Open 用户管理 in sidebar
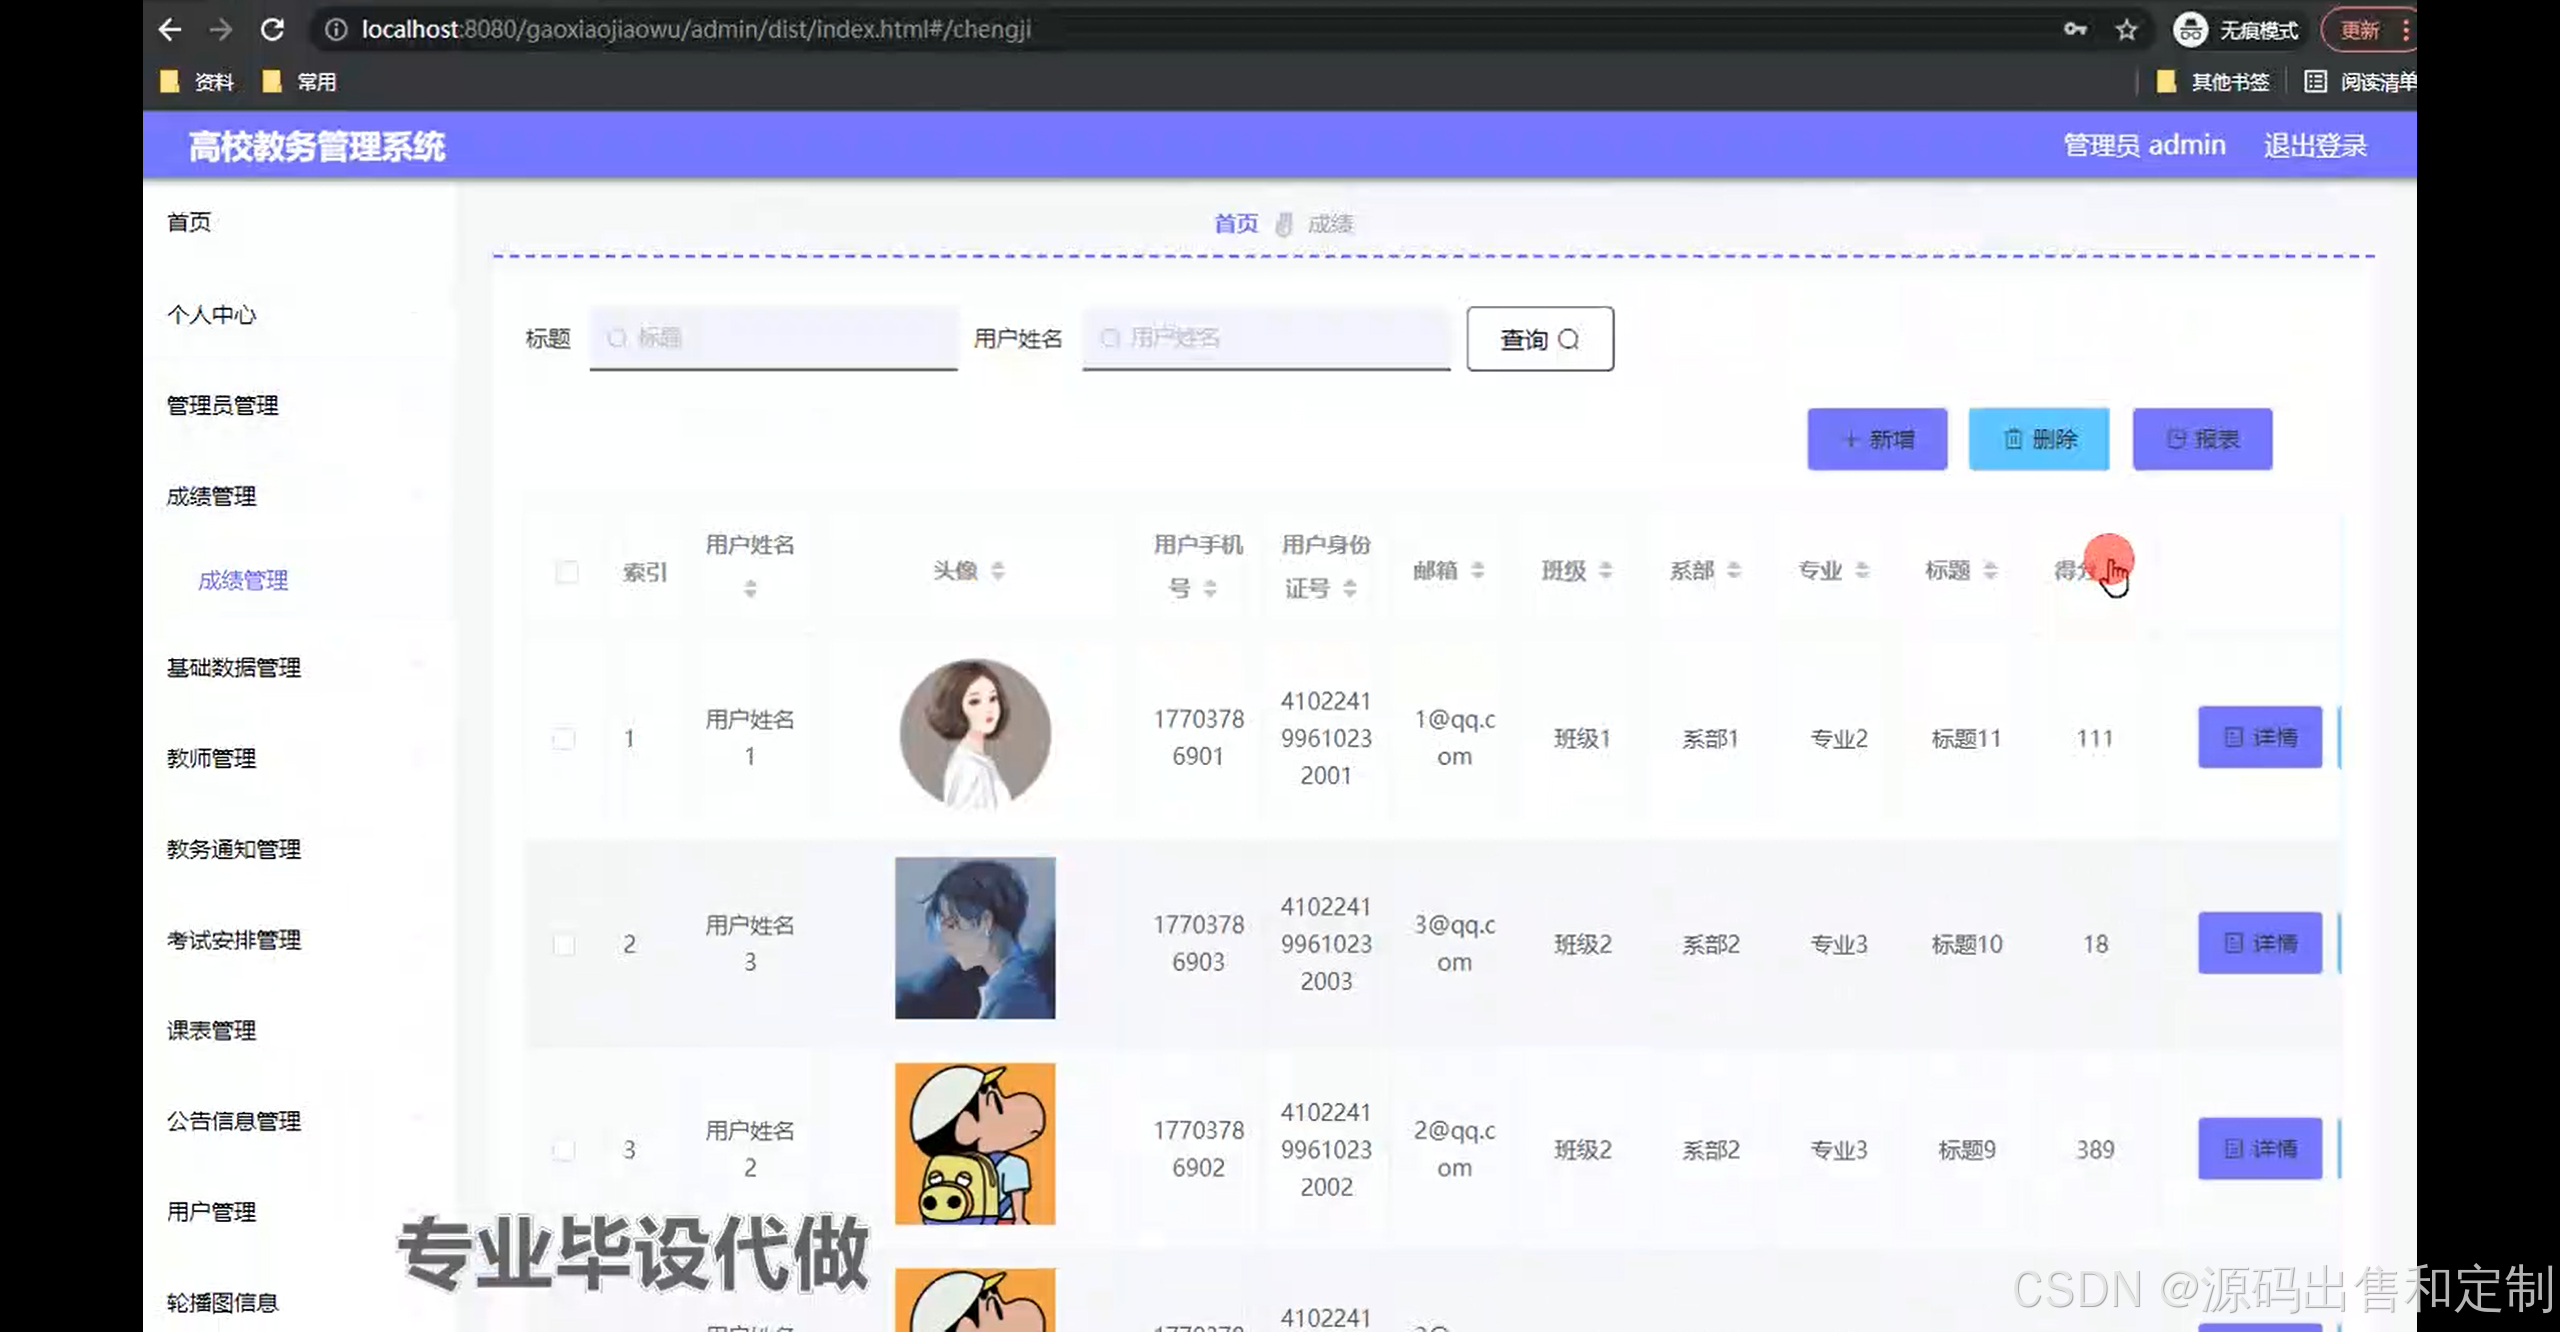Image resolution: width=2560 pixels, height=1332 pixels. click(x=211, y=1212)
